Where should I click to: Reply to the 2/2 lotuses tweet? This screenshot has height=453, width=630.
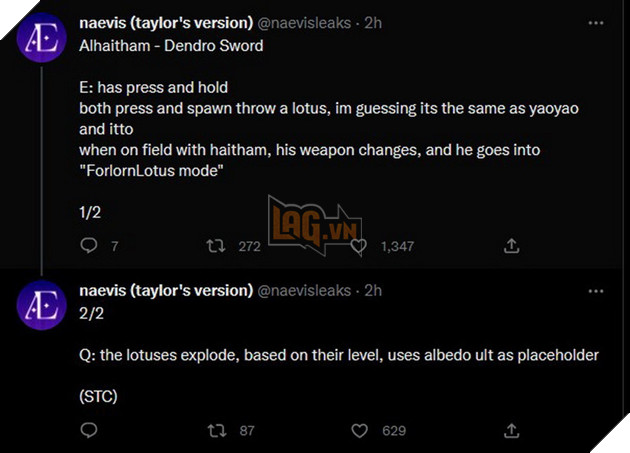coord(88,431)
